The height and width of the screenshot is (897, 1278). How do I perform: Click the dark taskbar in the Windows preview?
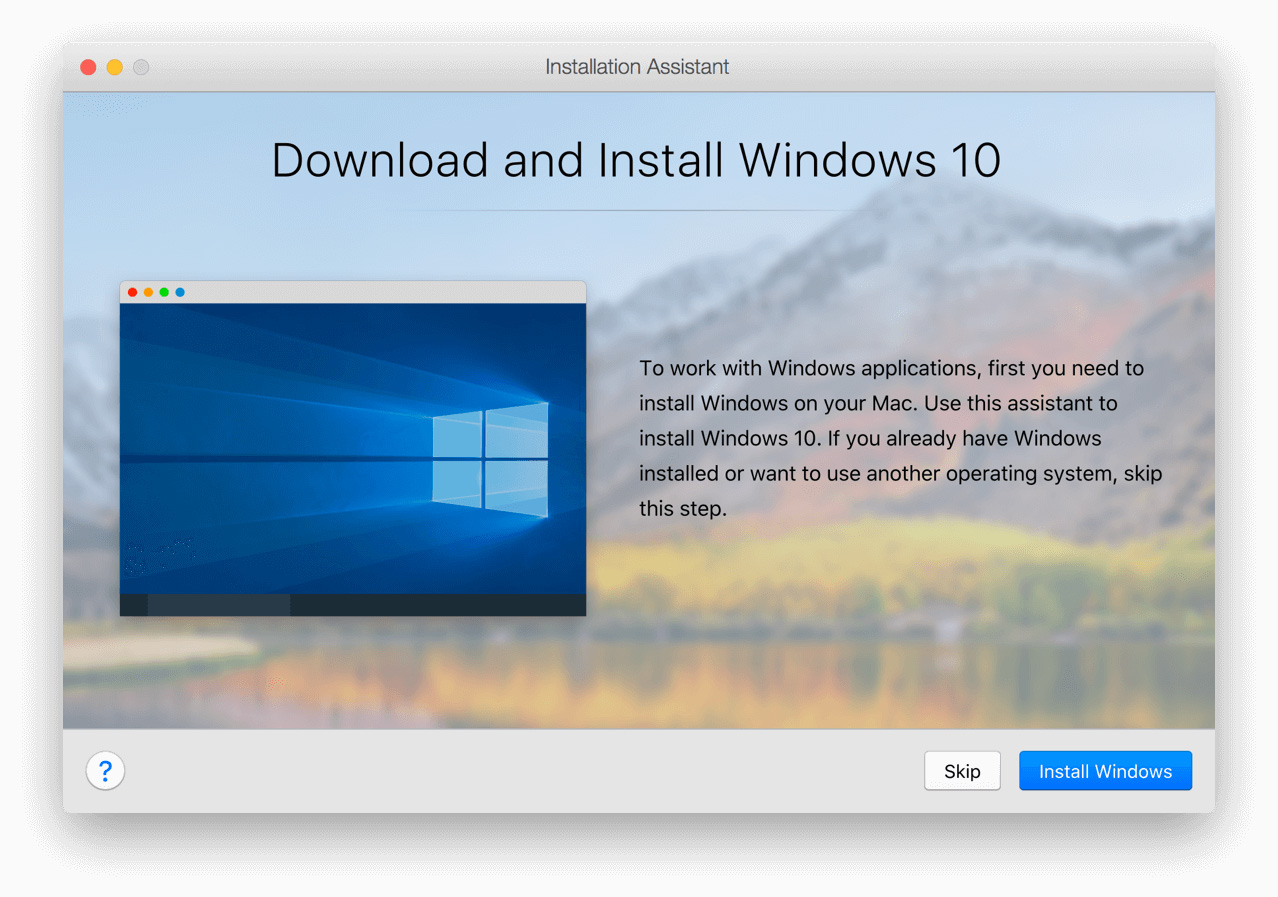tap(440, 605)
